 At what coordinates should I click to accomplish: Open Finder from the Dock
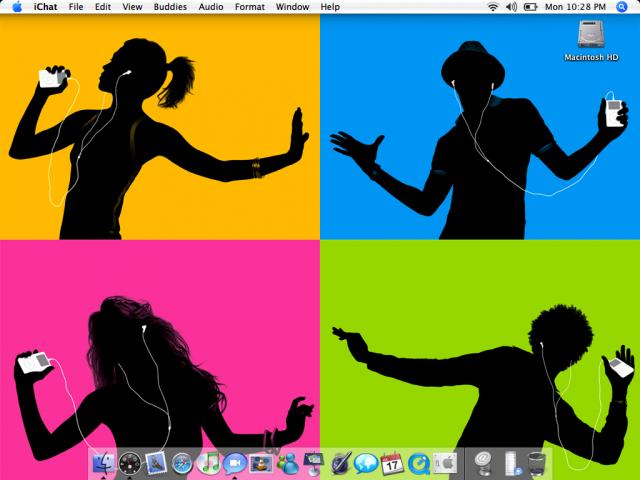[104, 463]
